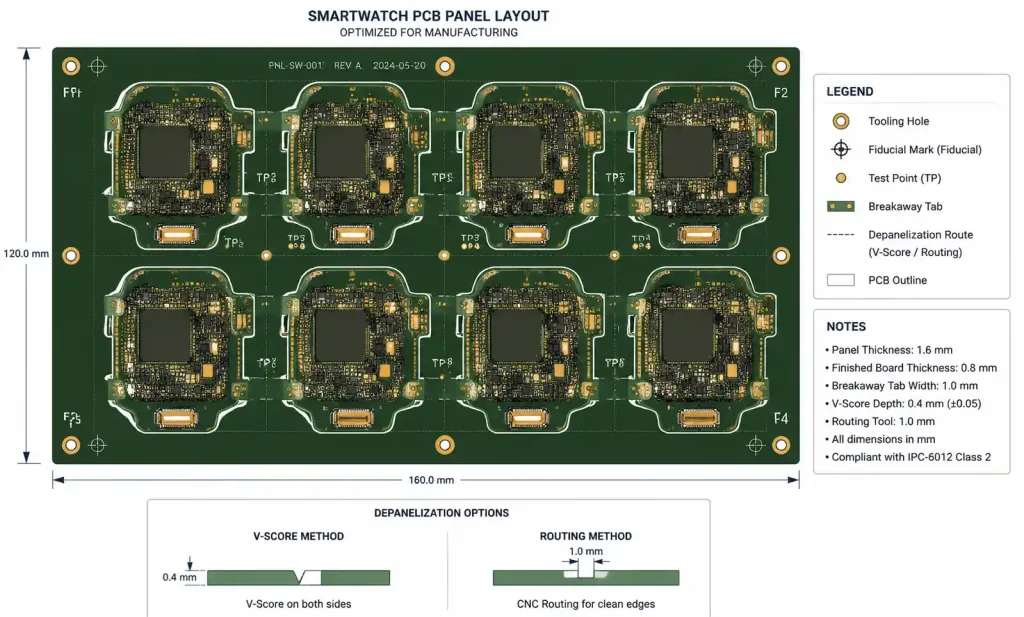This screenshot has width=1024, height=617.
Task: Click the 'Fiducial Mark (Fiducial)' legend label
Action: (925, 150)
